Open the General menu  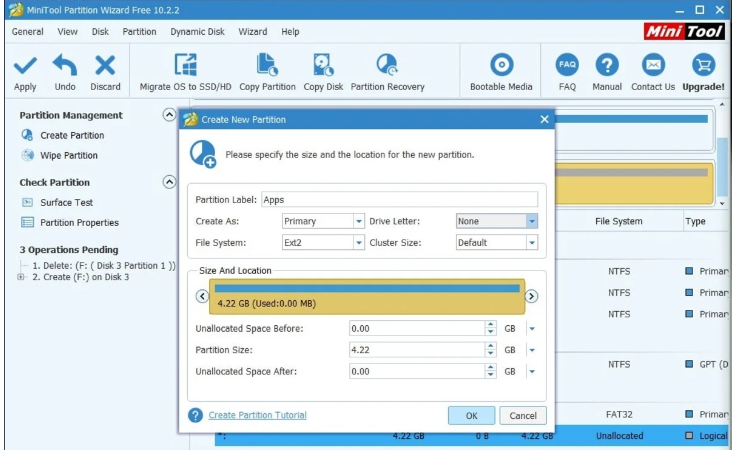pyautogui.click(x=27, y=32)
